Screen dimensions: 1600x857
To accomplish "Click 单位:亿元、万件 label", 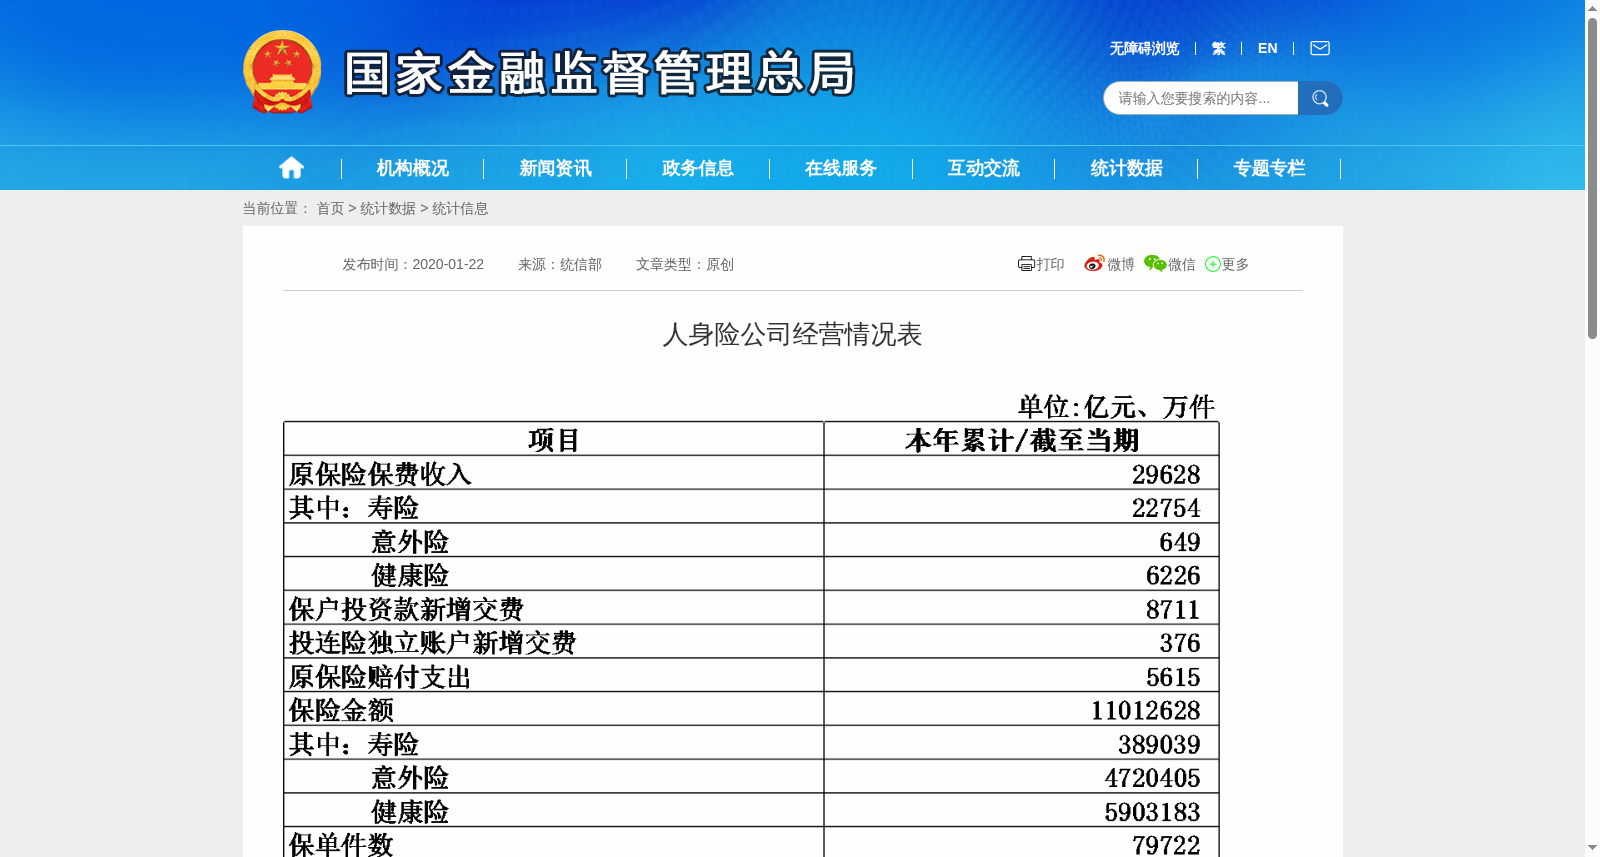I will (1116, 407).
